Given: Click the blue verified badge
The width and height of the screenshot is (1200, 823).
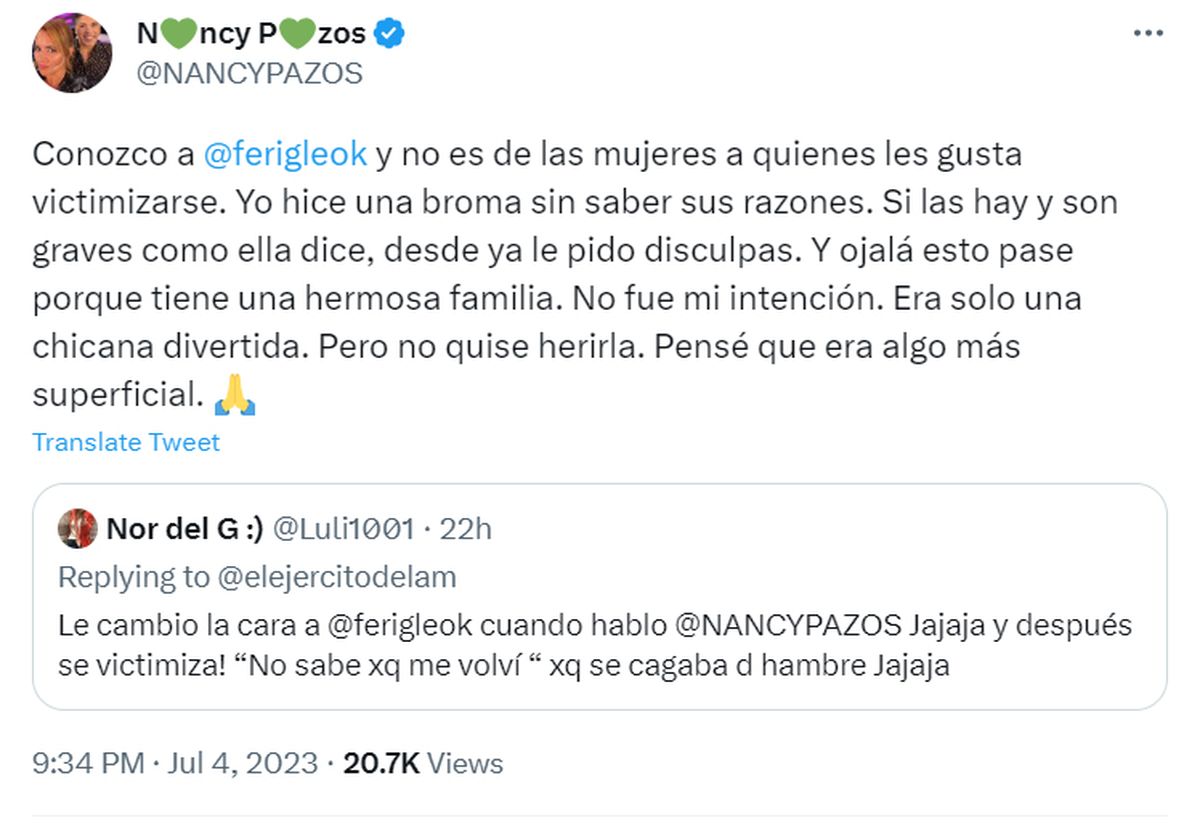Looking at the screenshot, I should (389, 36).
